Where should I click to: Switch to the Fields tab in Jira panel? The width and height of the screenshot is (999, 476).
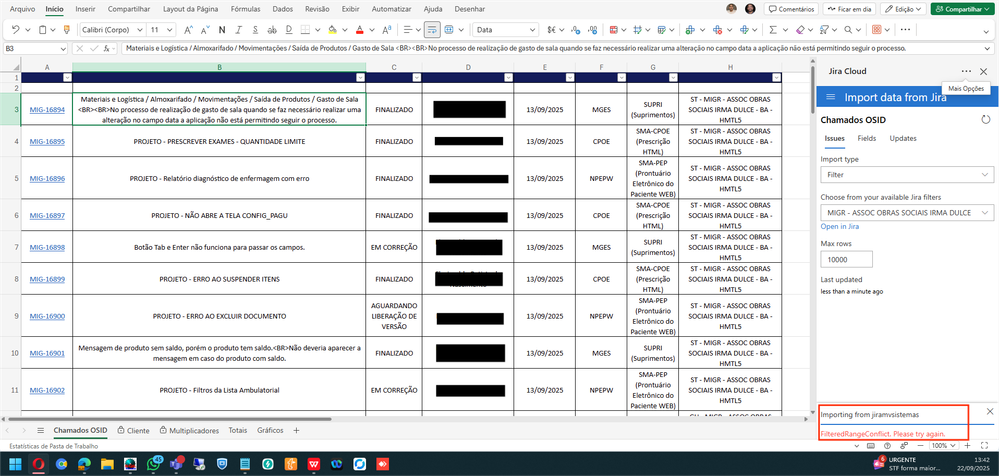[866, 138]
